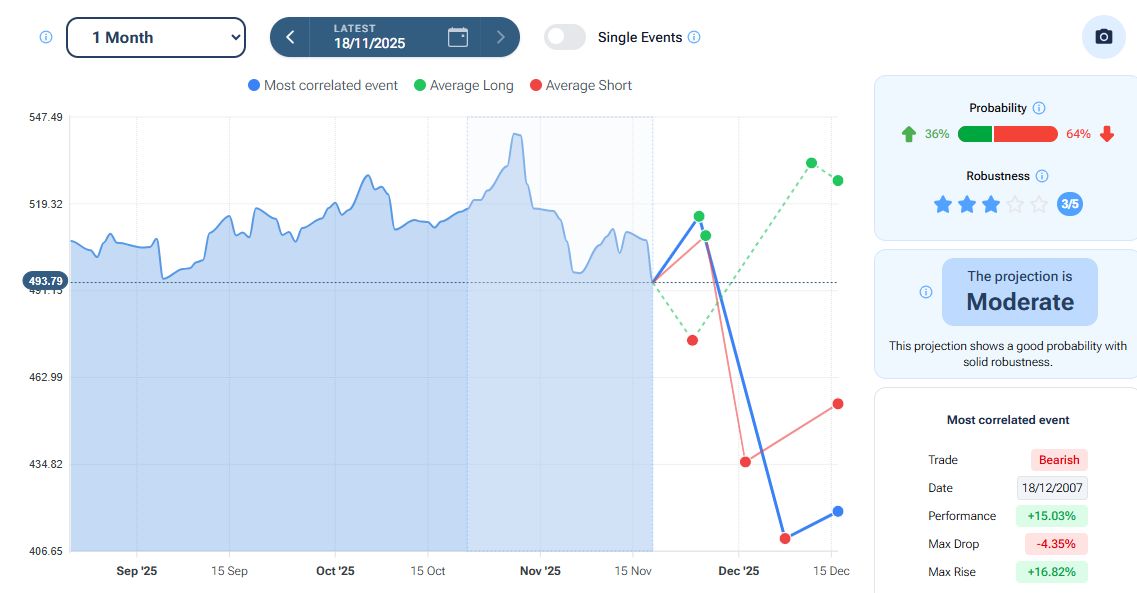The image size is (1137, 593).
Task: Click info icon next to Probability
Action: tap(1038, 108)
